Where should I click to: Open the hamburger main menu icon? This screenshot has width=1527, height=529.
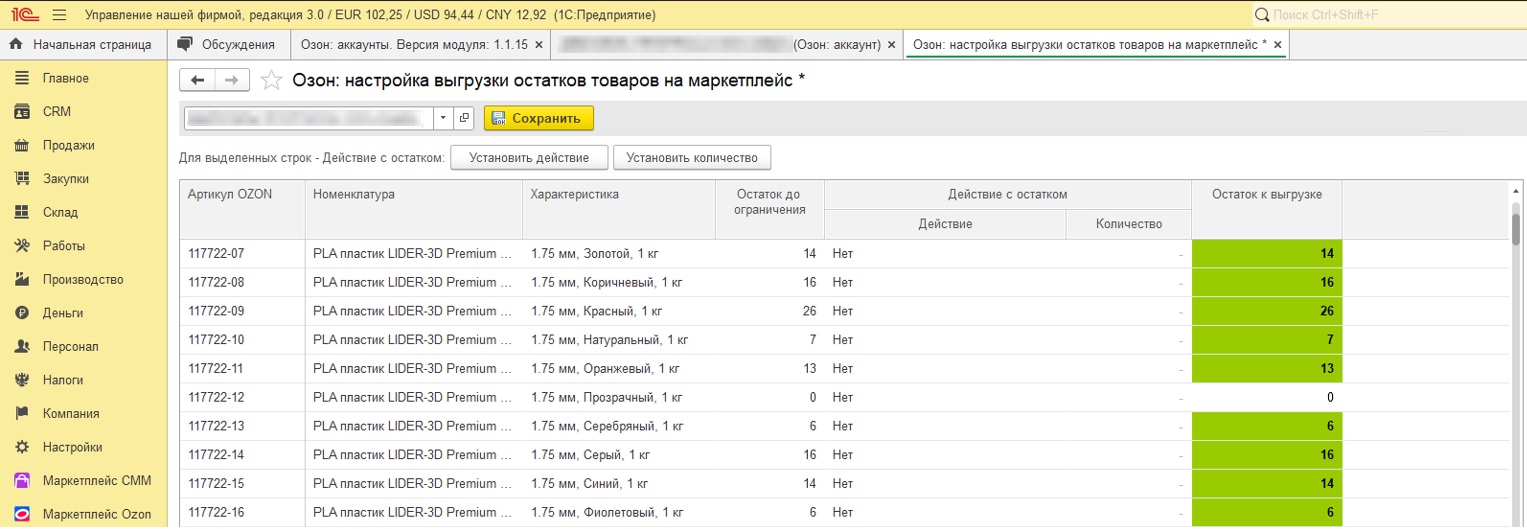(x=58, y=15)
